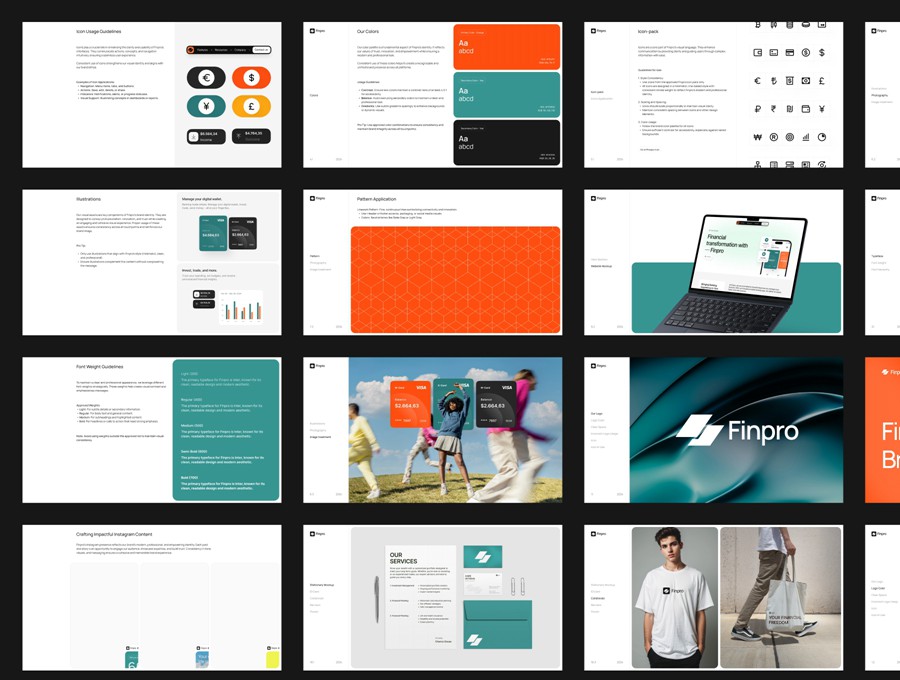
Task: Expand the Company dropdown in the mockup navbar
Action: [240, 50]
